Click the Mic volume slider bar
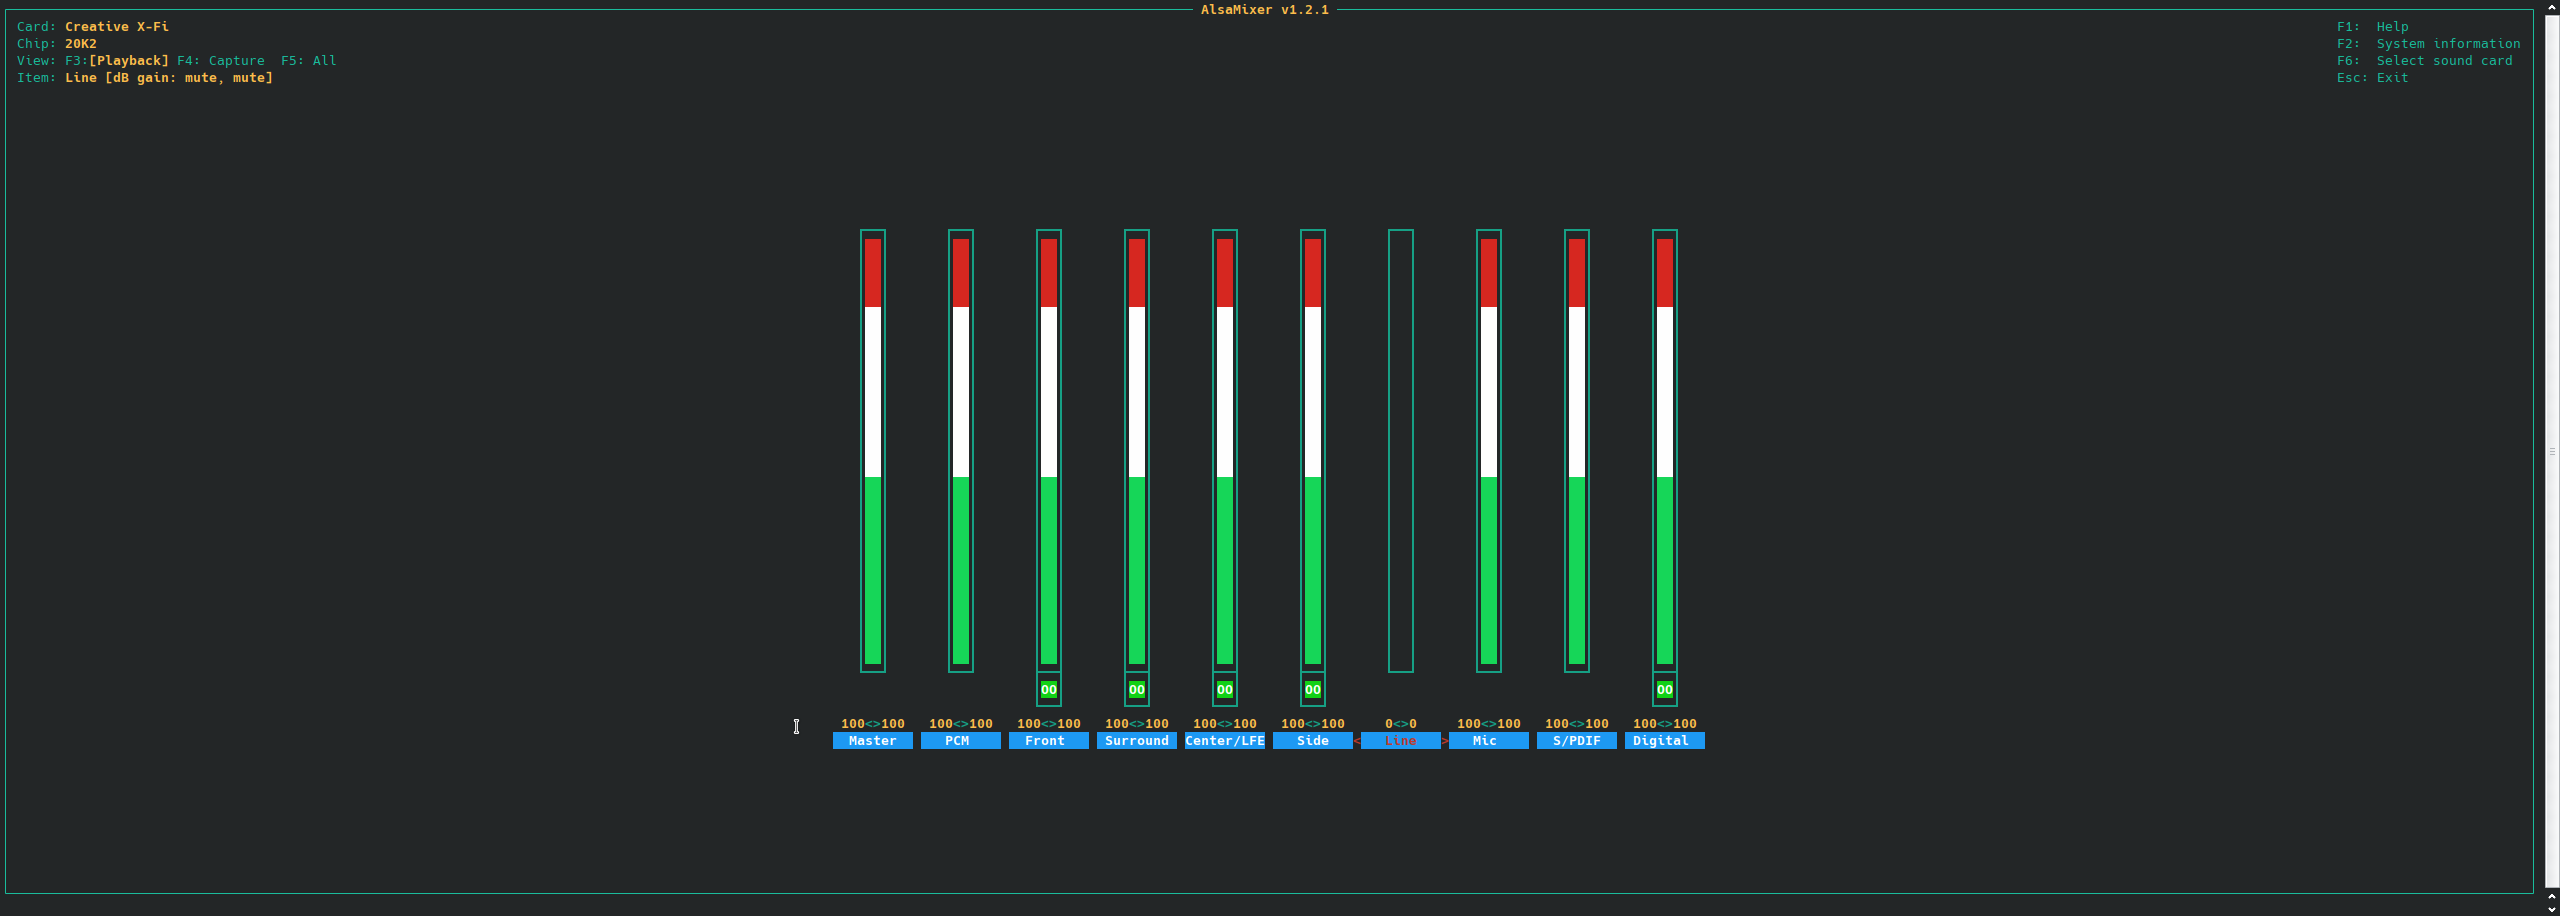 1488,451
